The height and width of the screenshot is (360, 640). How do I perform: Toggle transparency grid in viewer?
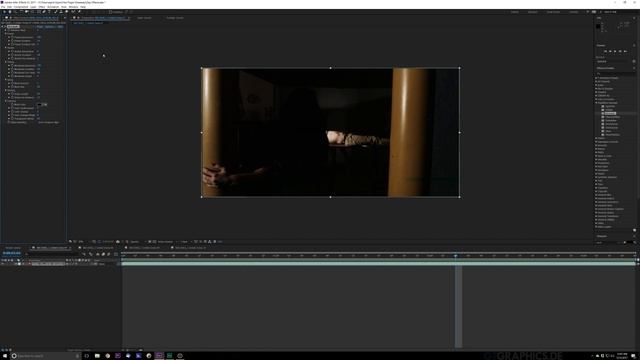pos(154,242)
